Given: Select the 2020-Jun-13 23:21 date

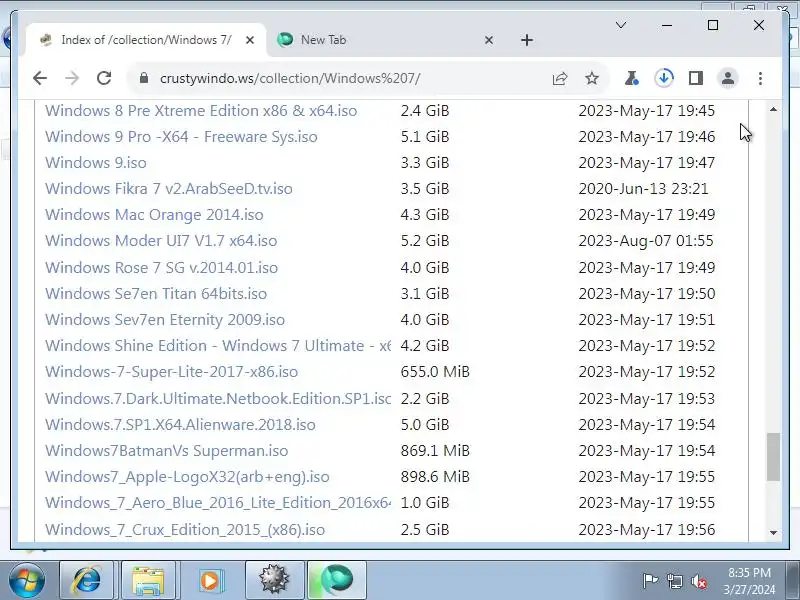Looking at the screenshot, I should coord(643,189).
